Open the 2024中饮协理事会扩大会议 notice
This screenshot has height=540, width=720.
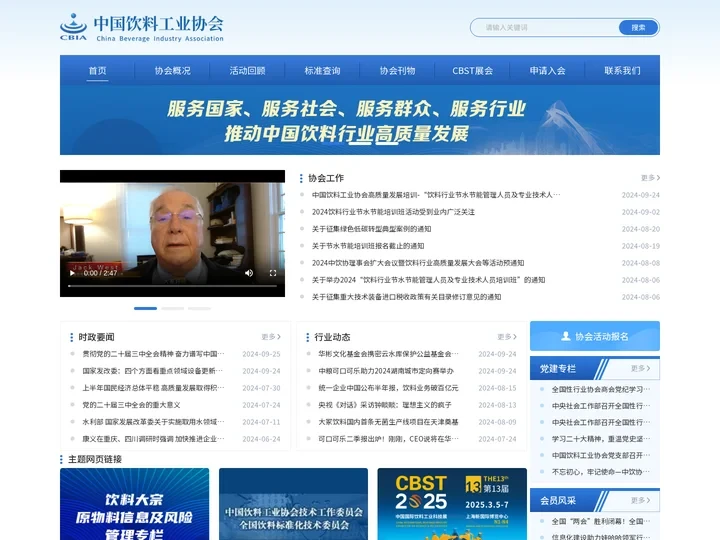[418, 263]
